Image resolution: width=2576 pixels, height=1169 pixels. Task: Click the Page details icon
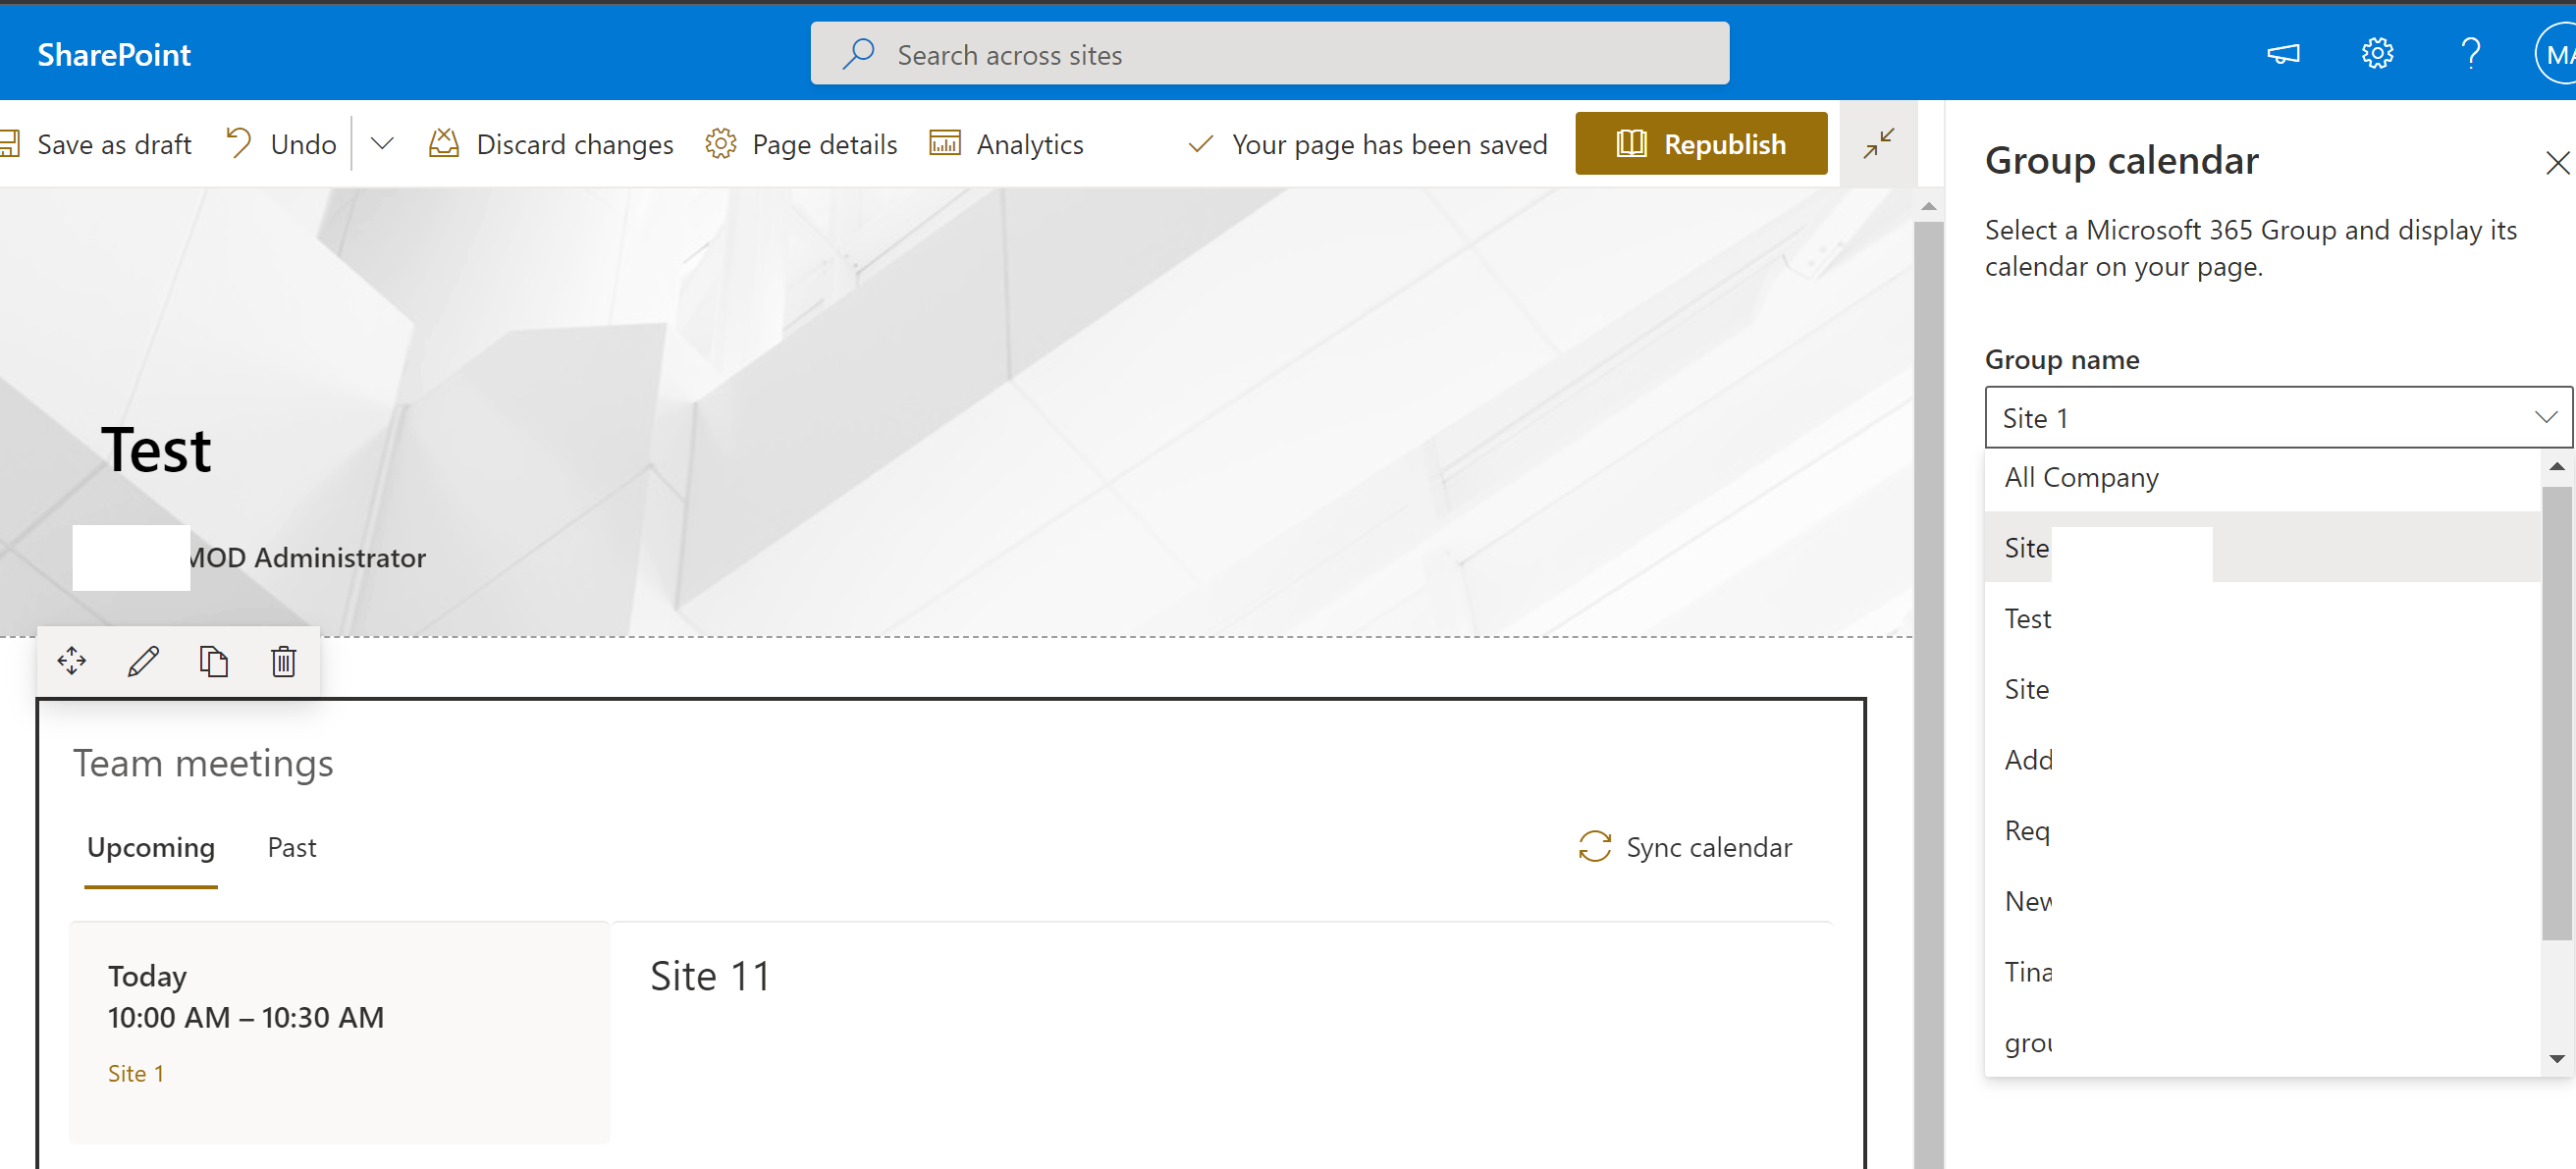(718, 144)
